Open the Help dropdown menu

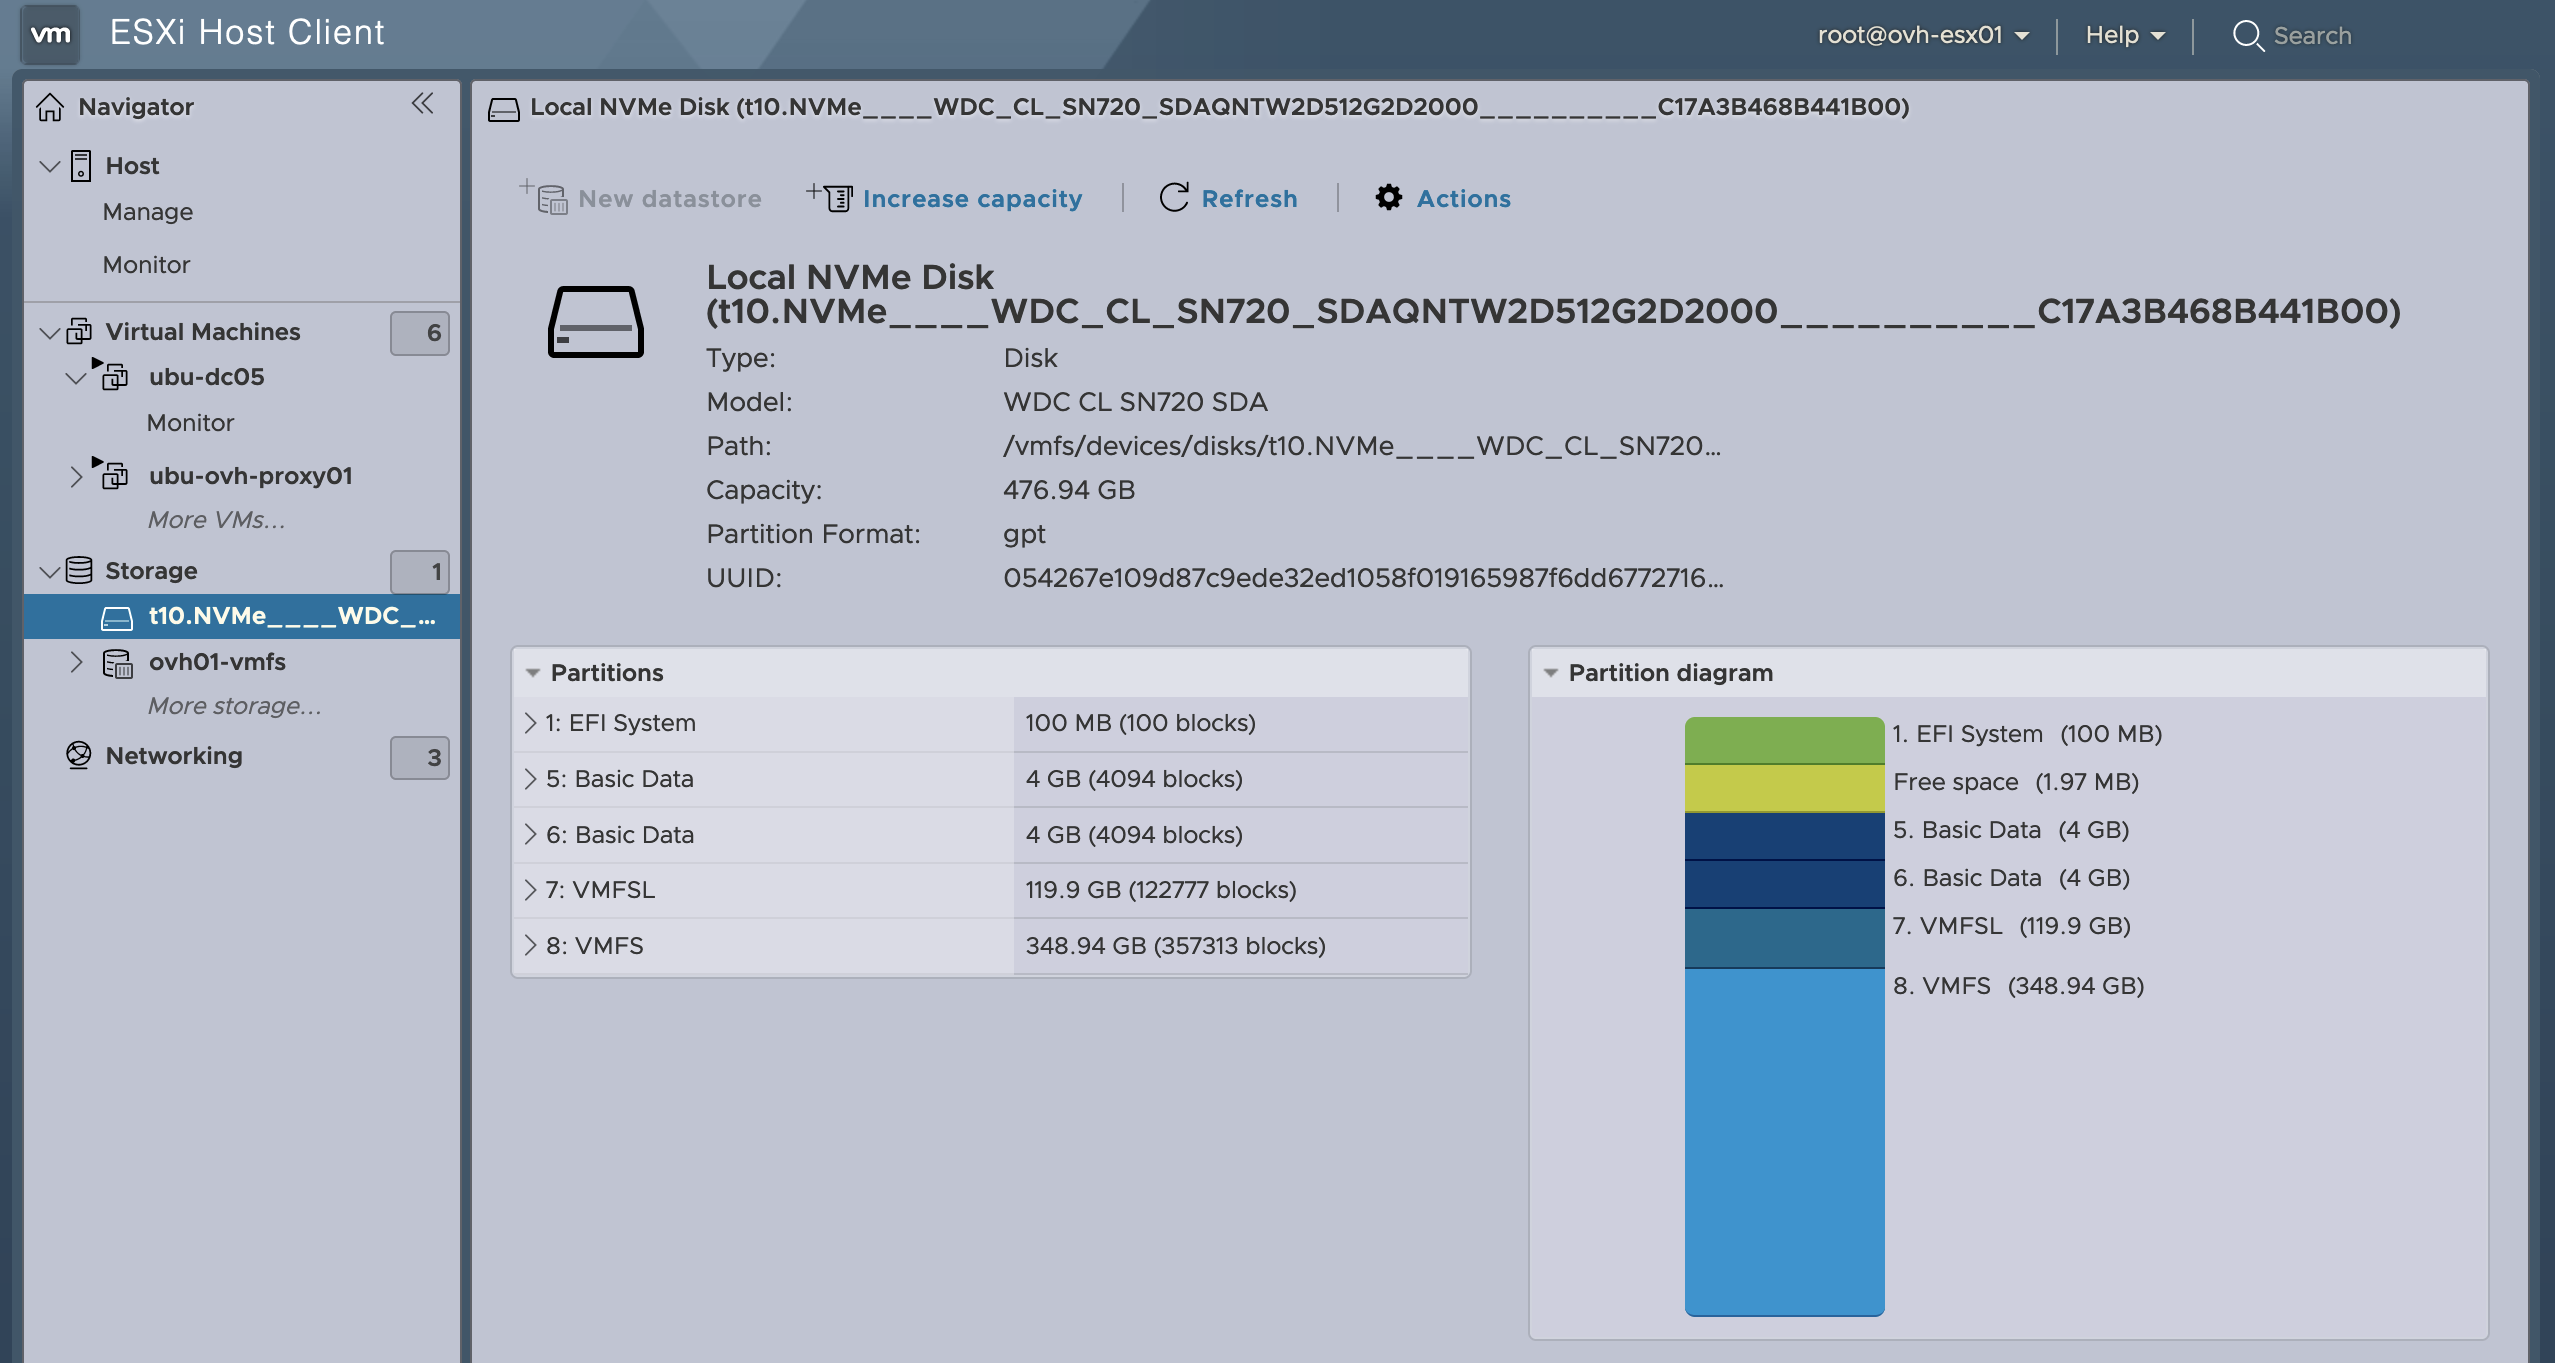tap(2124, 35)
